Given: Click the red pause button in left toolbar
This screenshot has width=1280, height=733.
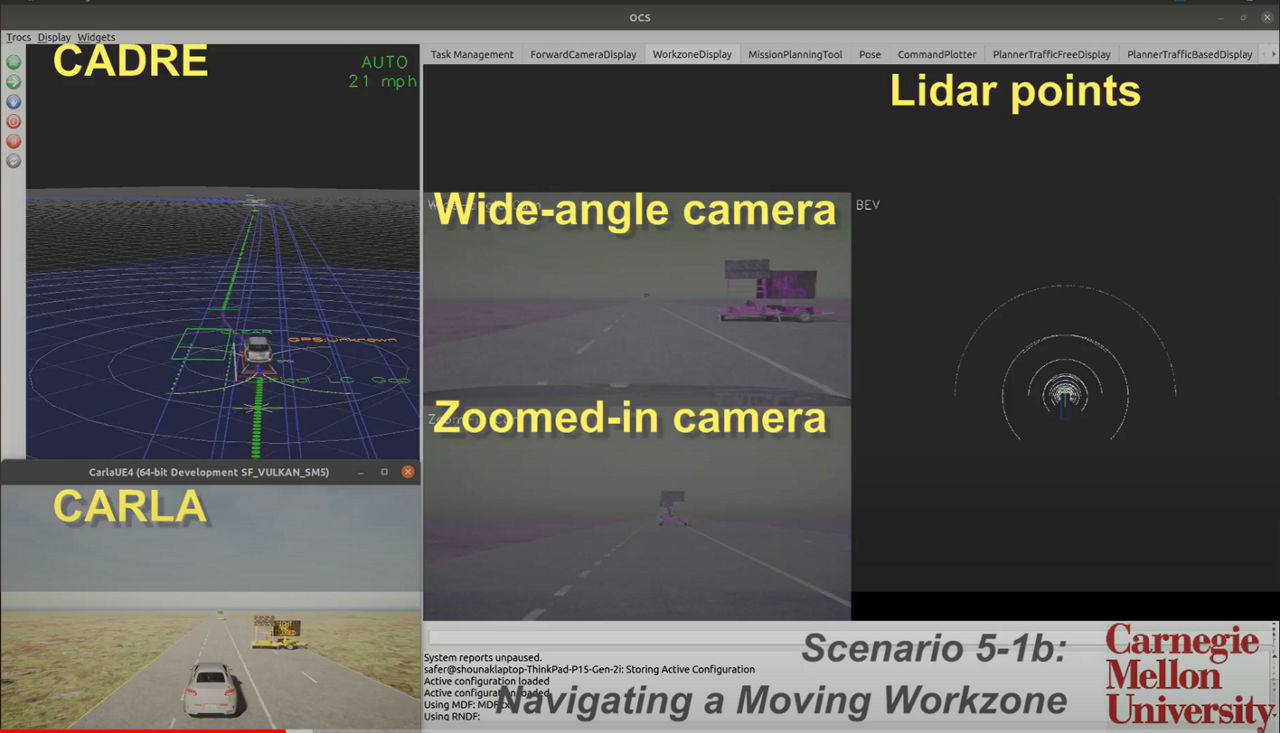Looking at the screenshot, I should (x=14, y=141).
